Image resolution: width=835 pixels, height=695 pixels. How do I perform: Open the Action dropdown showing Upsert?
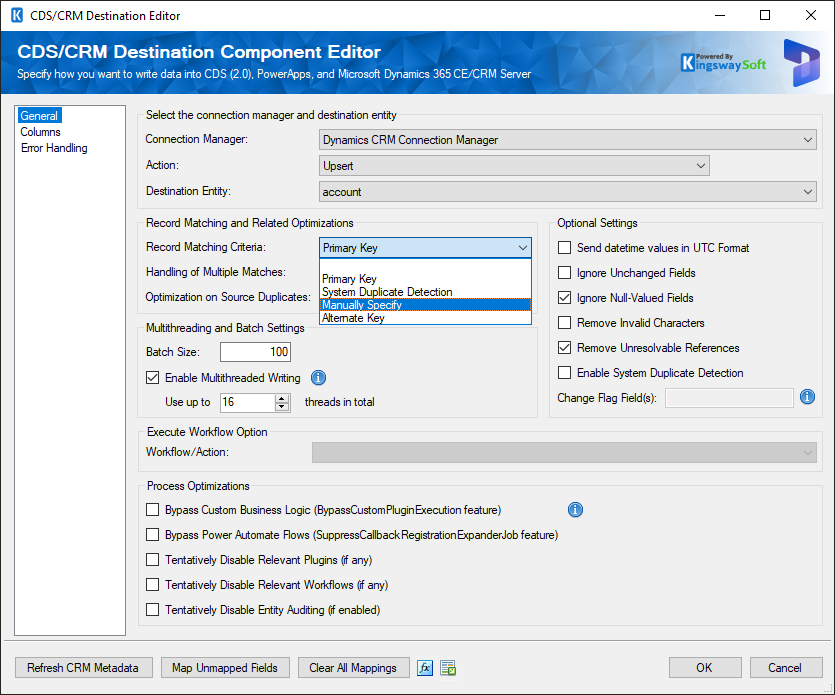pyautogui.click(x=514, y=166)
